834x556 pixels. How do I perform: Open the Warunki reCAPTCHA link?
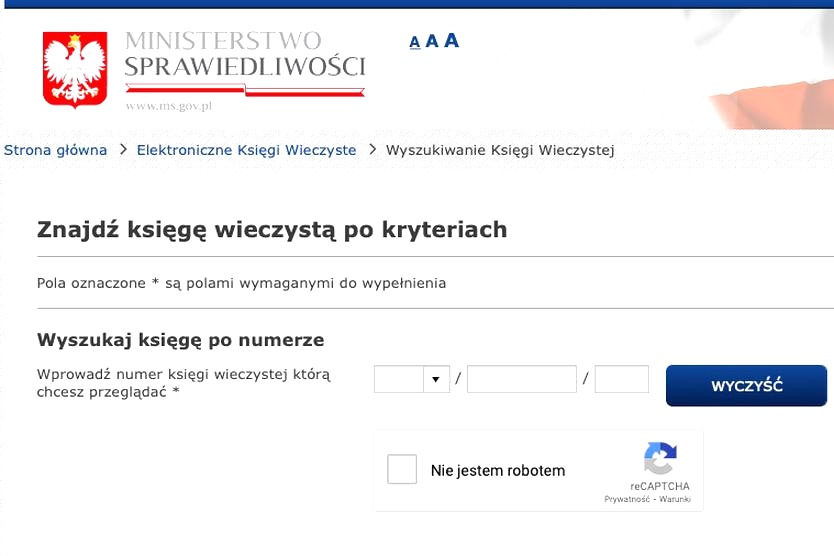click(674, 499)
